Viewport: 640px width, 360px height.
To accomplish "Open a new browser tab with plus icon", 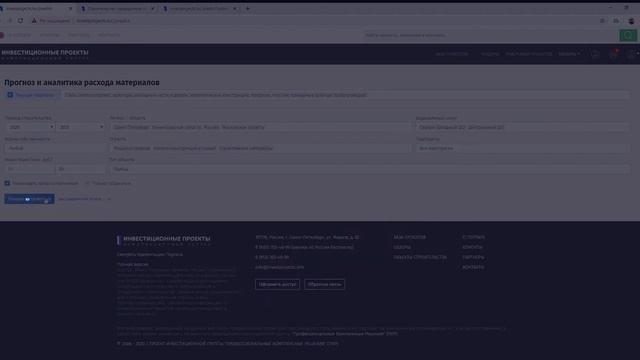I will [247, 9].
